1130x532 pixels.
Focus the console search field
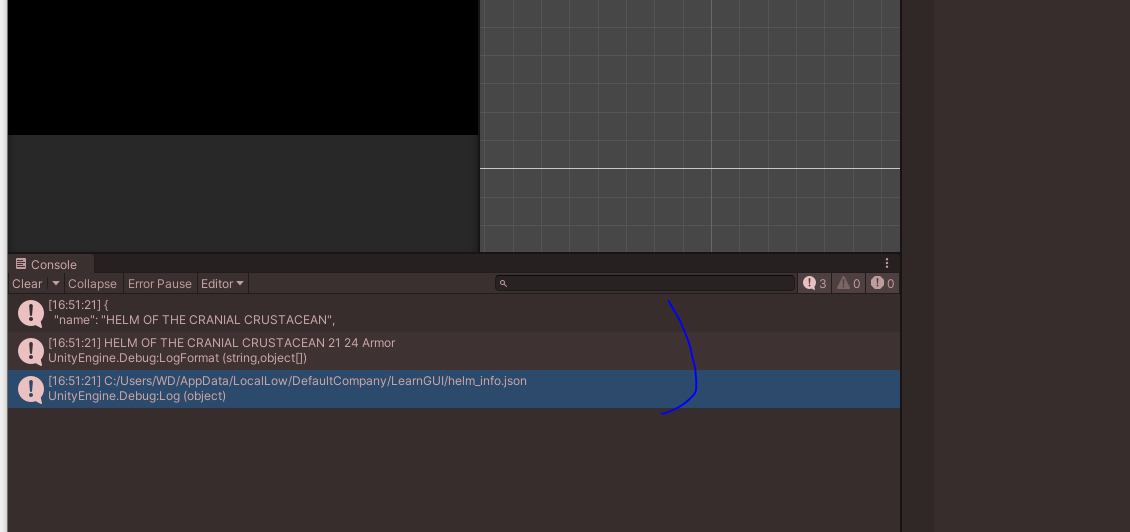[x=645, y=283]
